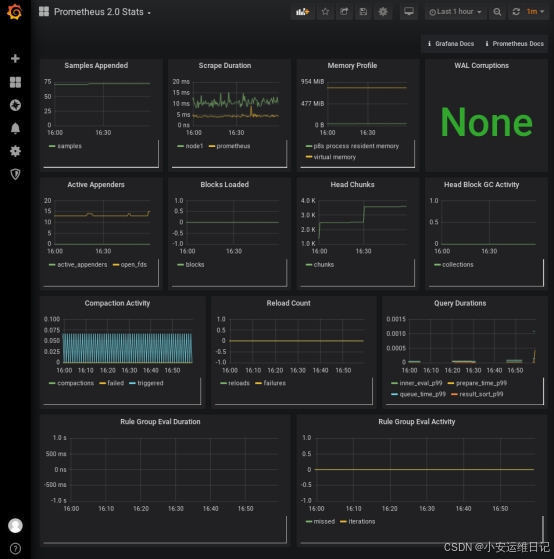Click the zoom out time range icon

497,12
